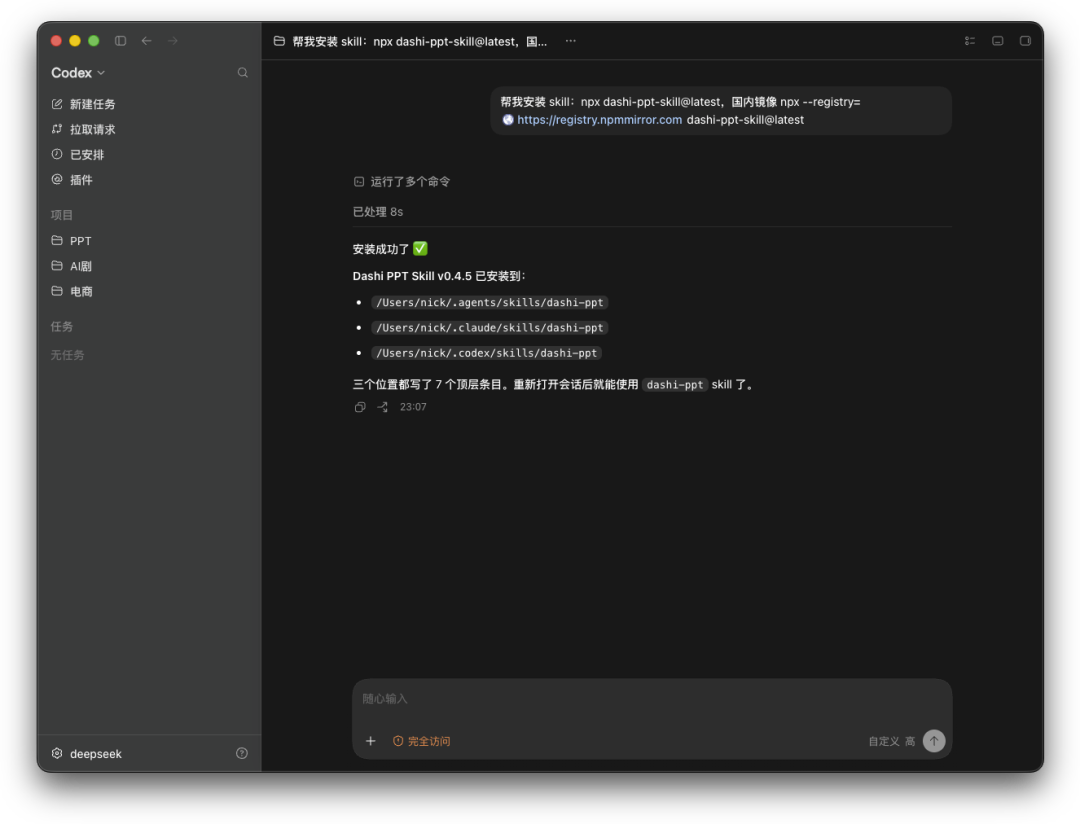1080x824 pixels.
Task: Click the /Users/nick/.claude/skills/dashi-ppt path
Action: (490, 328)
